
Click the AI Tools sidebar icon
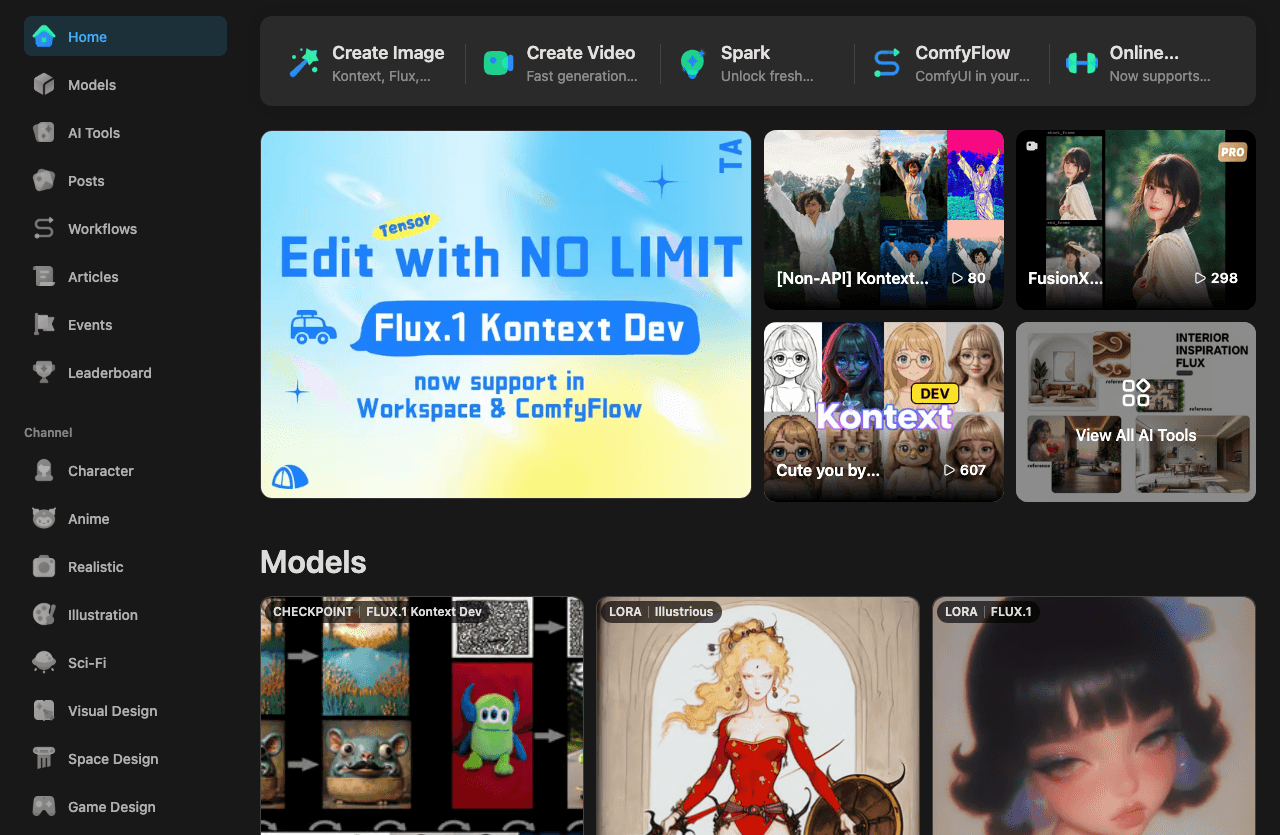(x=44, y=133)
